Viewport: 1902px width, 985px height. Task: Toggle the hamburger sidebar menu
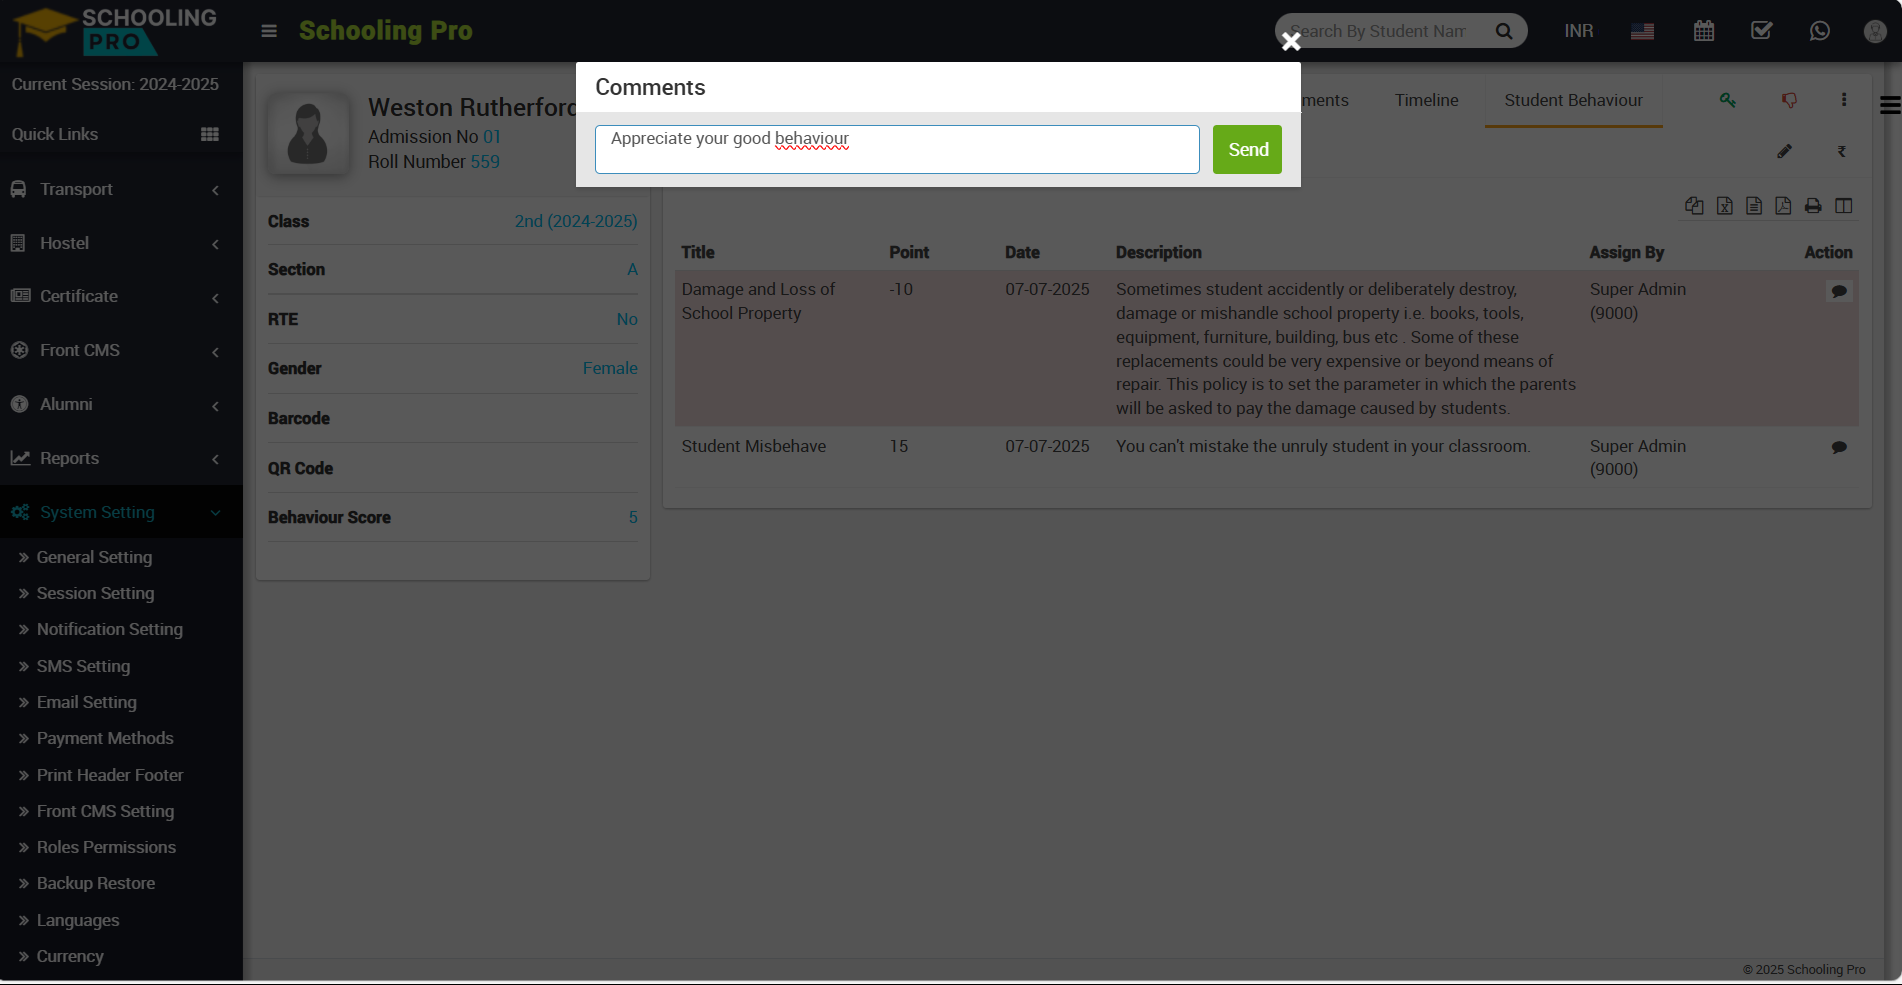269,31
